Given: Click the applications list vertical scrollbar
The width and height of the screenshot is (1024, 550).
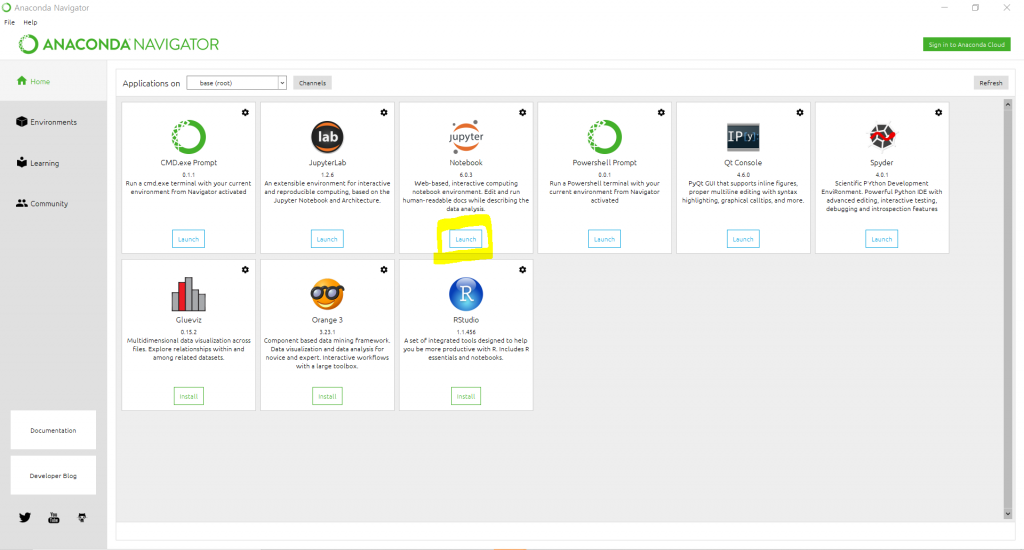Looking at the screenshot, I should tap(1008, 309).
